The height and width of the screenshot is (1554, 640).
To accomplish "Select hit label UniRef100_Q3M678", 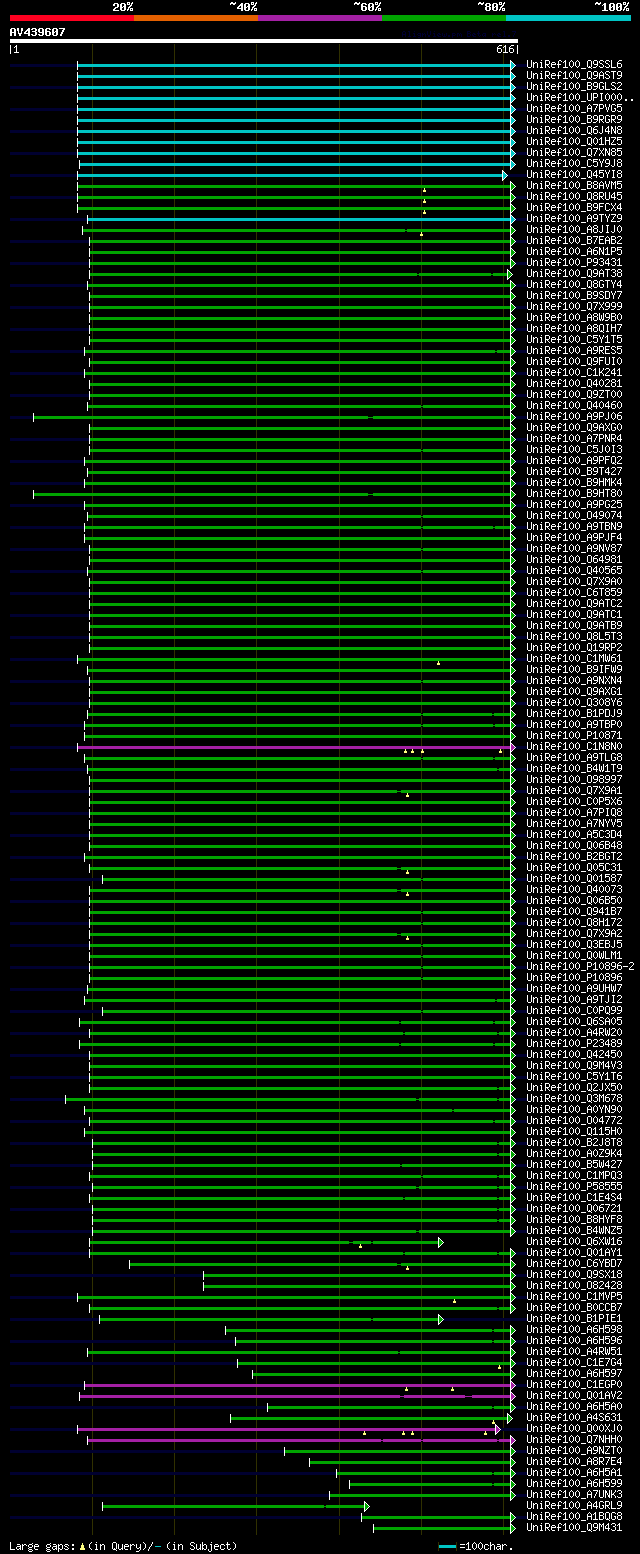I will (574, 1099).
